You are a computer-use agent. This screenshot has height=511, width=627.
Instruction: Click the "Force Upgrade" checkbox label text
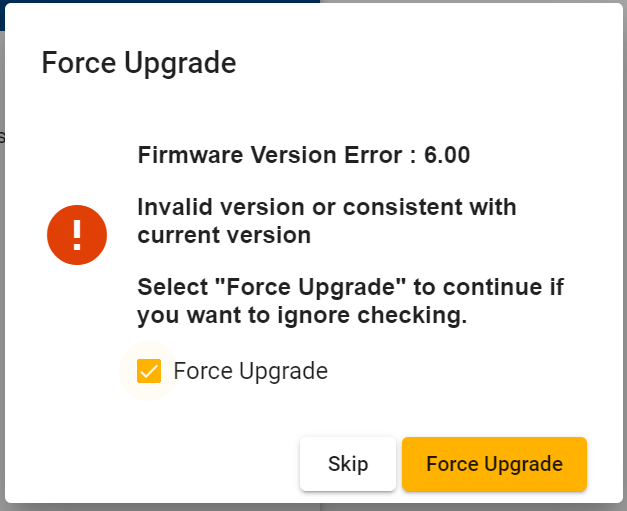point(250,371)
